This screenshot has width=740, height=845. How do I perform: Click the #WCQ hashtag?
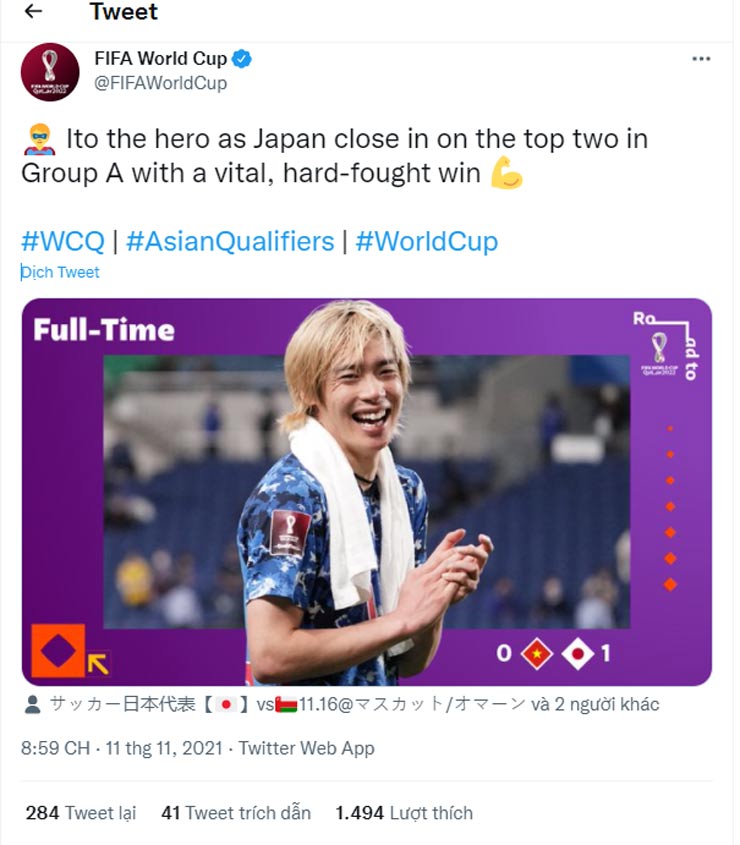coord(62,241)
